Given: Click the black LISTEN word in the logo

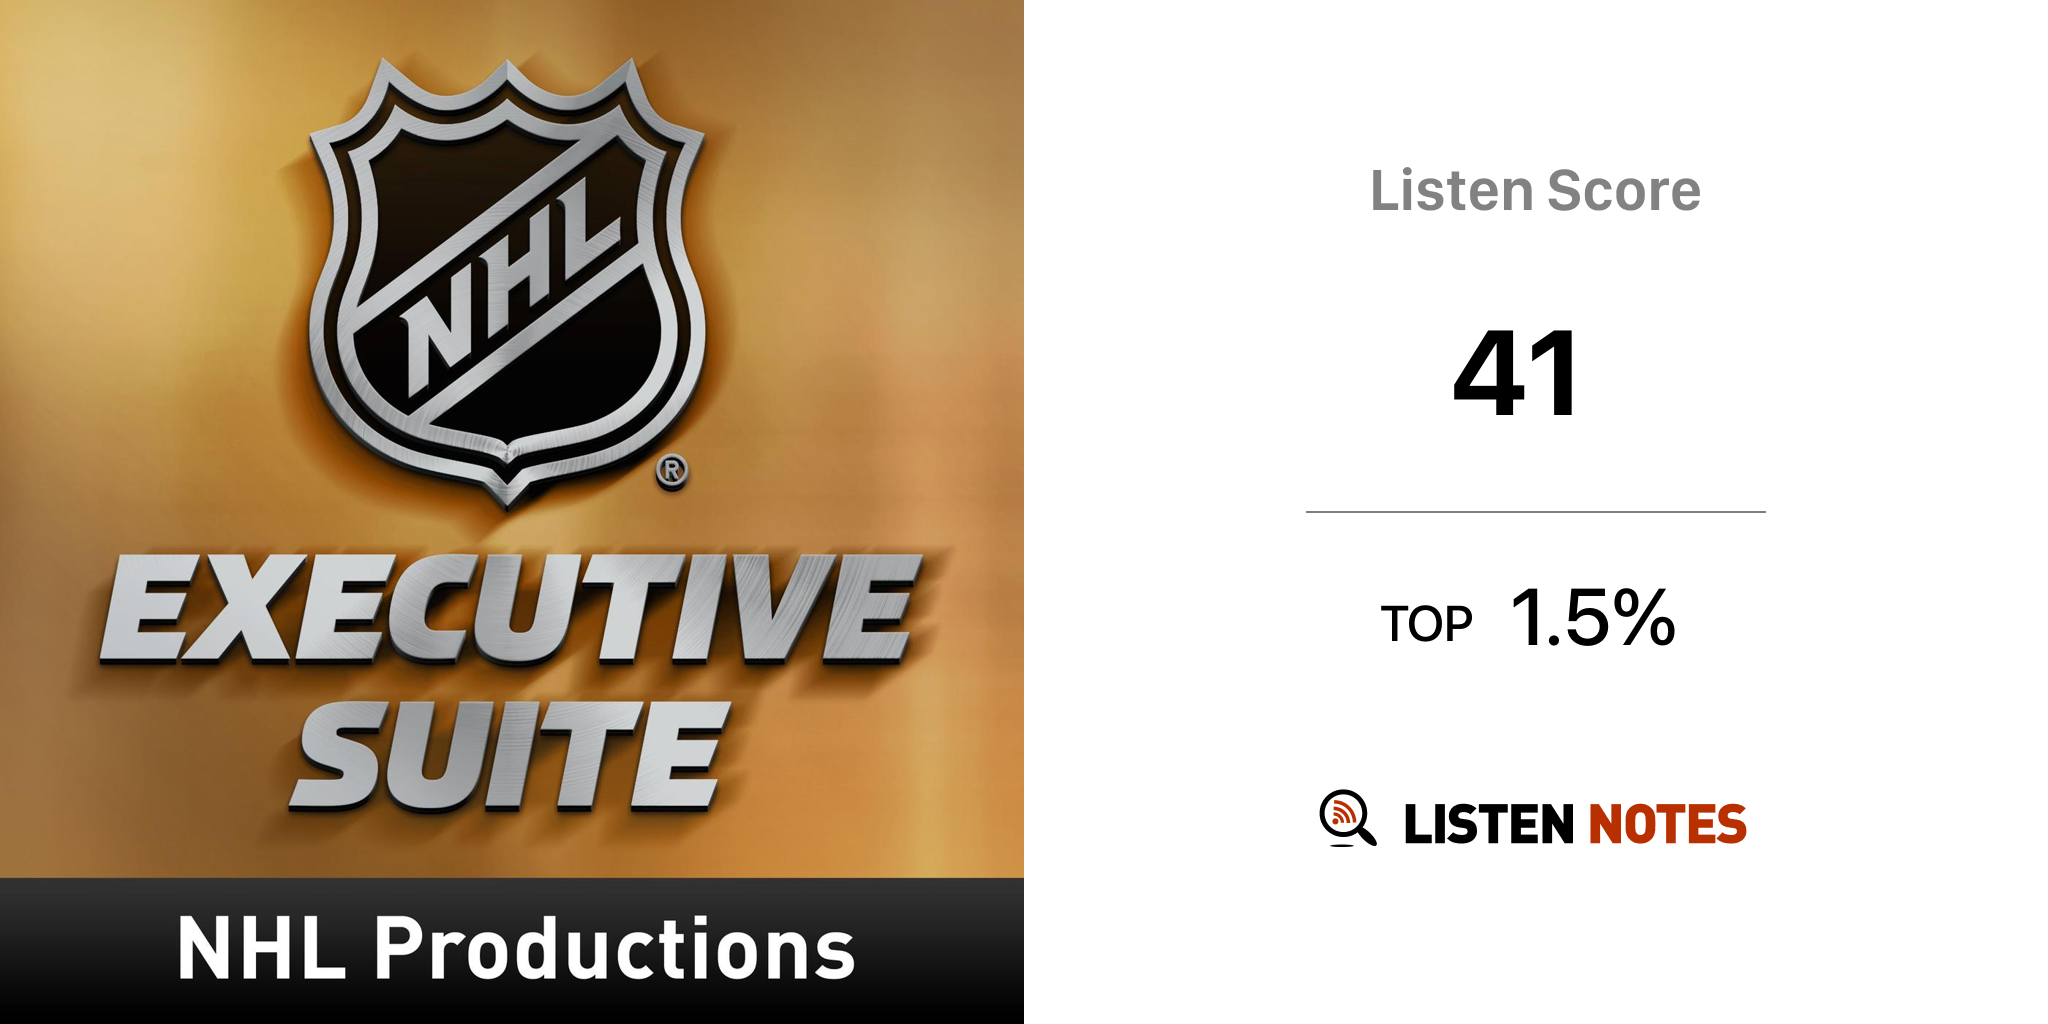Looking at the screenshot, I should point(1489,824).
